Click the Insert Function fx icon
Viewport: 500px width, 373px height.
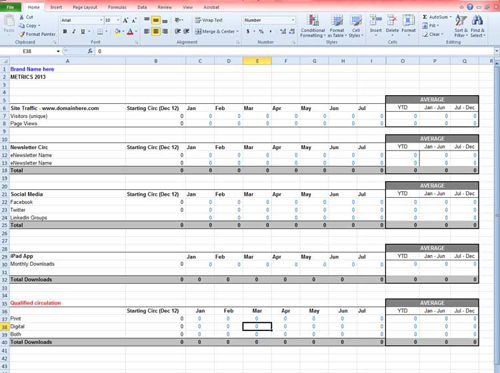click(90, 51)
